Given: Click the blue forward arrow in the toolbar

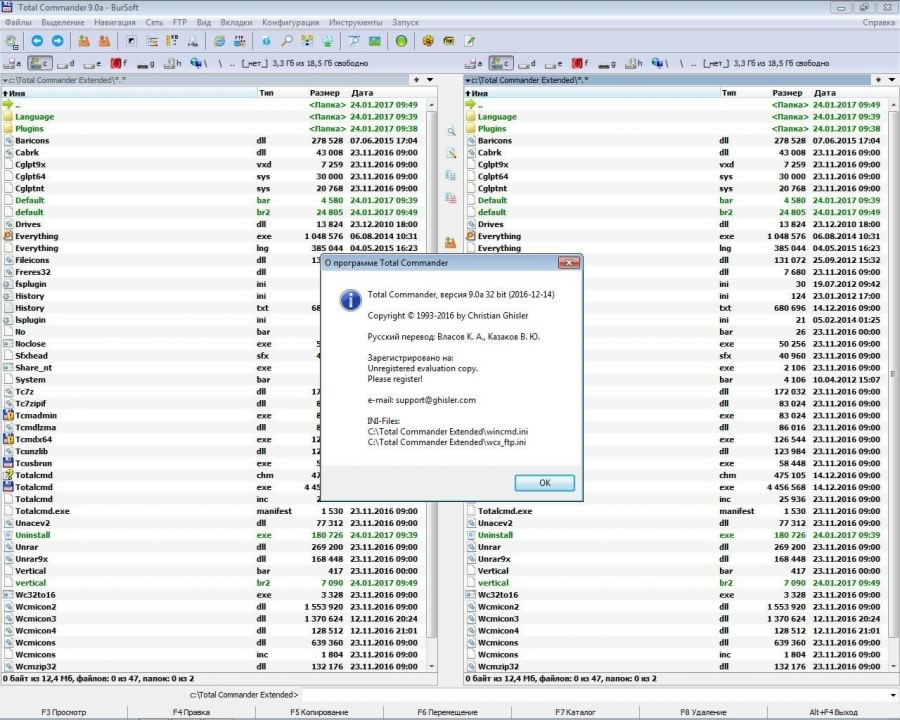Looking at the screenshot, I should point(57,41).
